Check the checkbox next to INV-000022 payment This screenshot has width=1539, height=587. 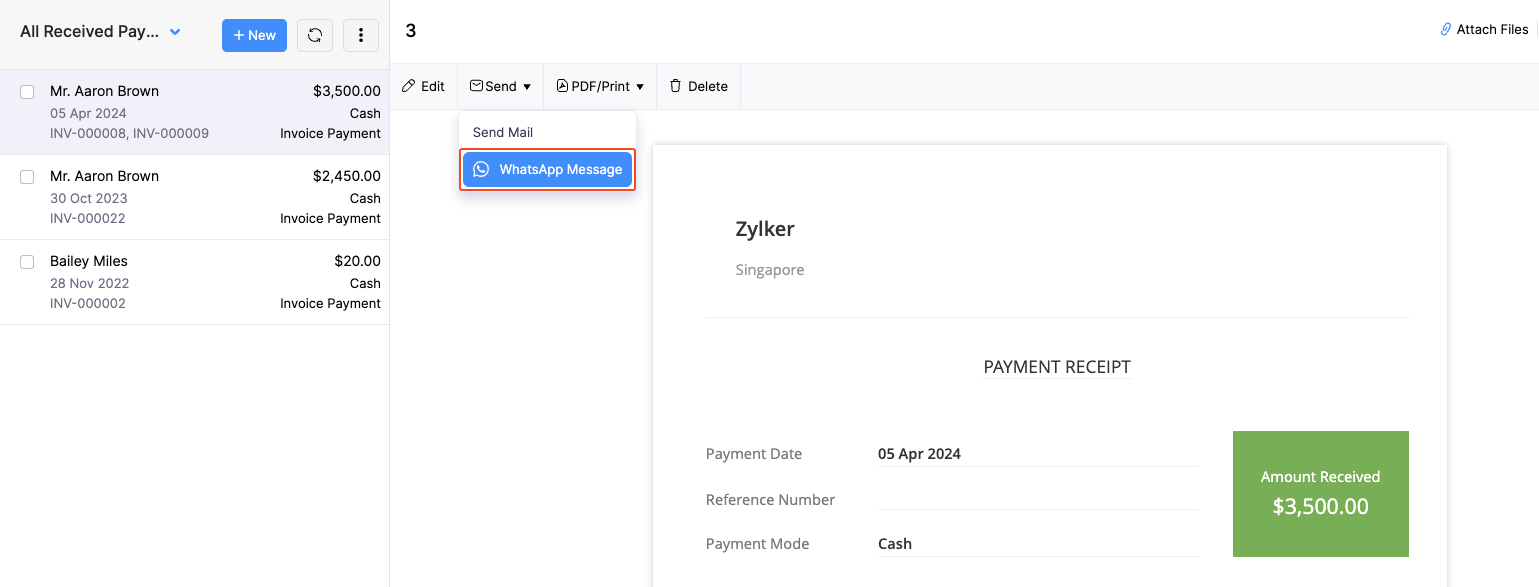point(27,176)
